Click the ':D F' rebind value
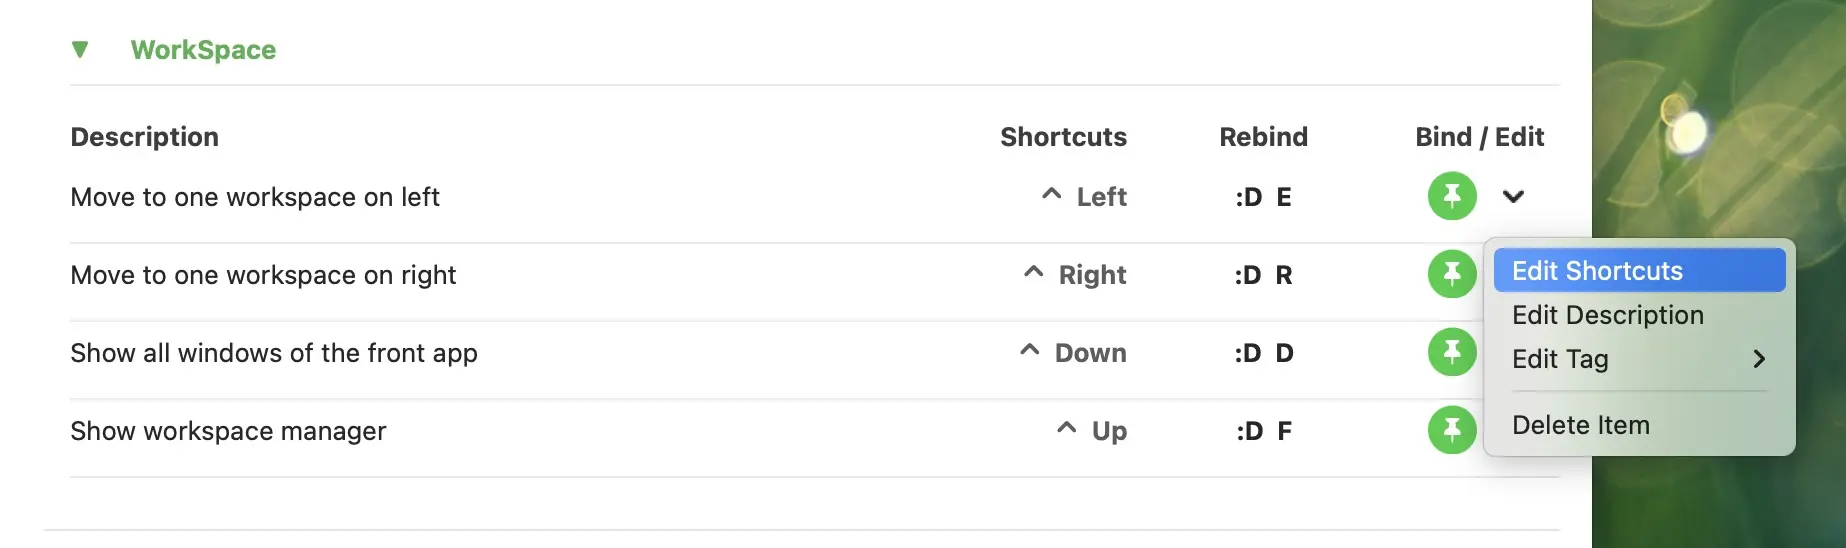 pos(1263,431)
